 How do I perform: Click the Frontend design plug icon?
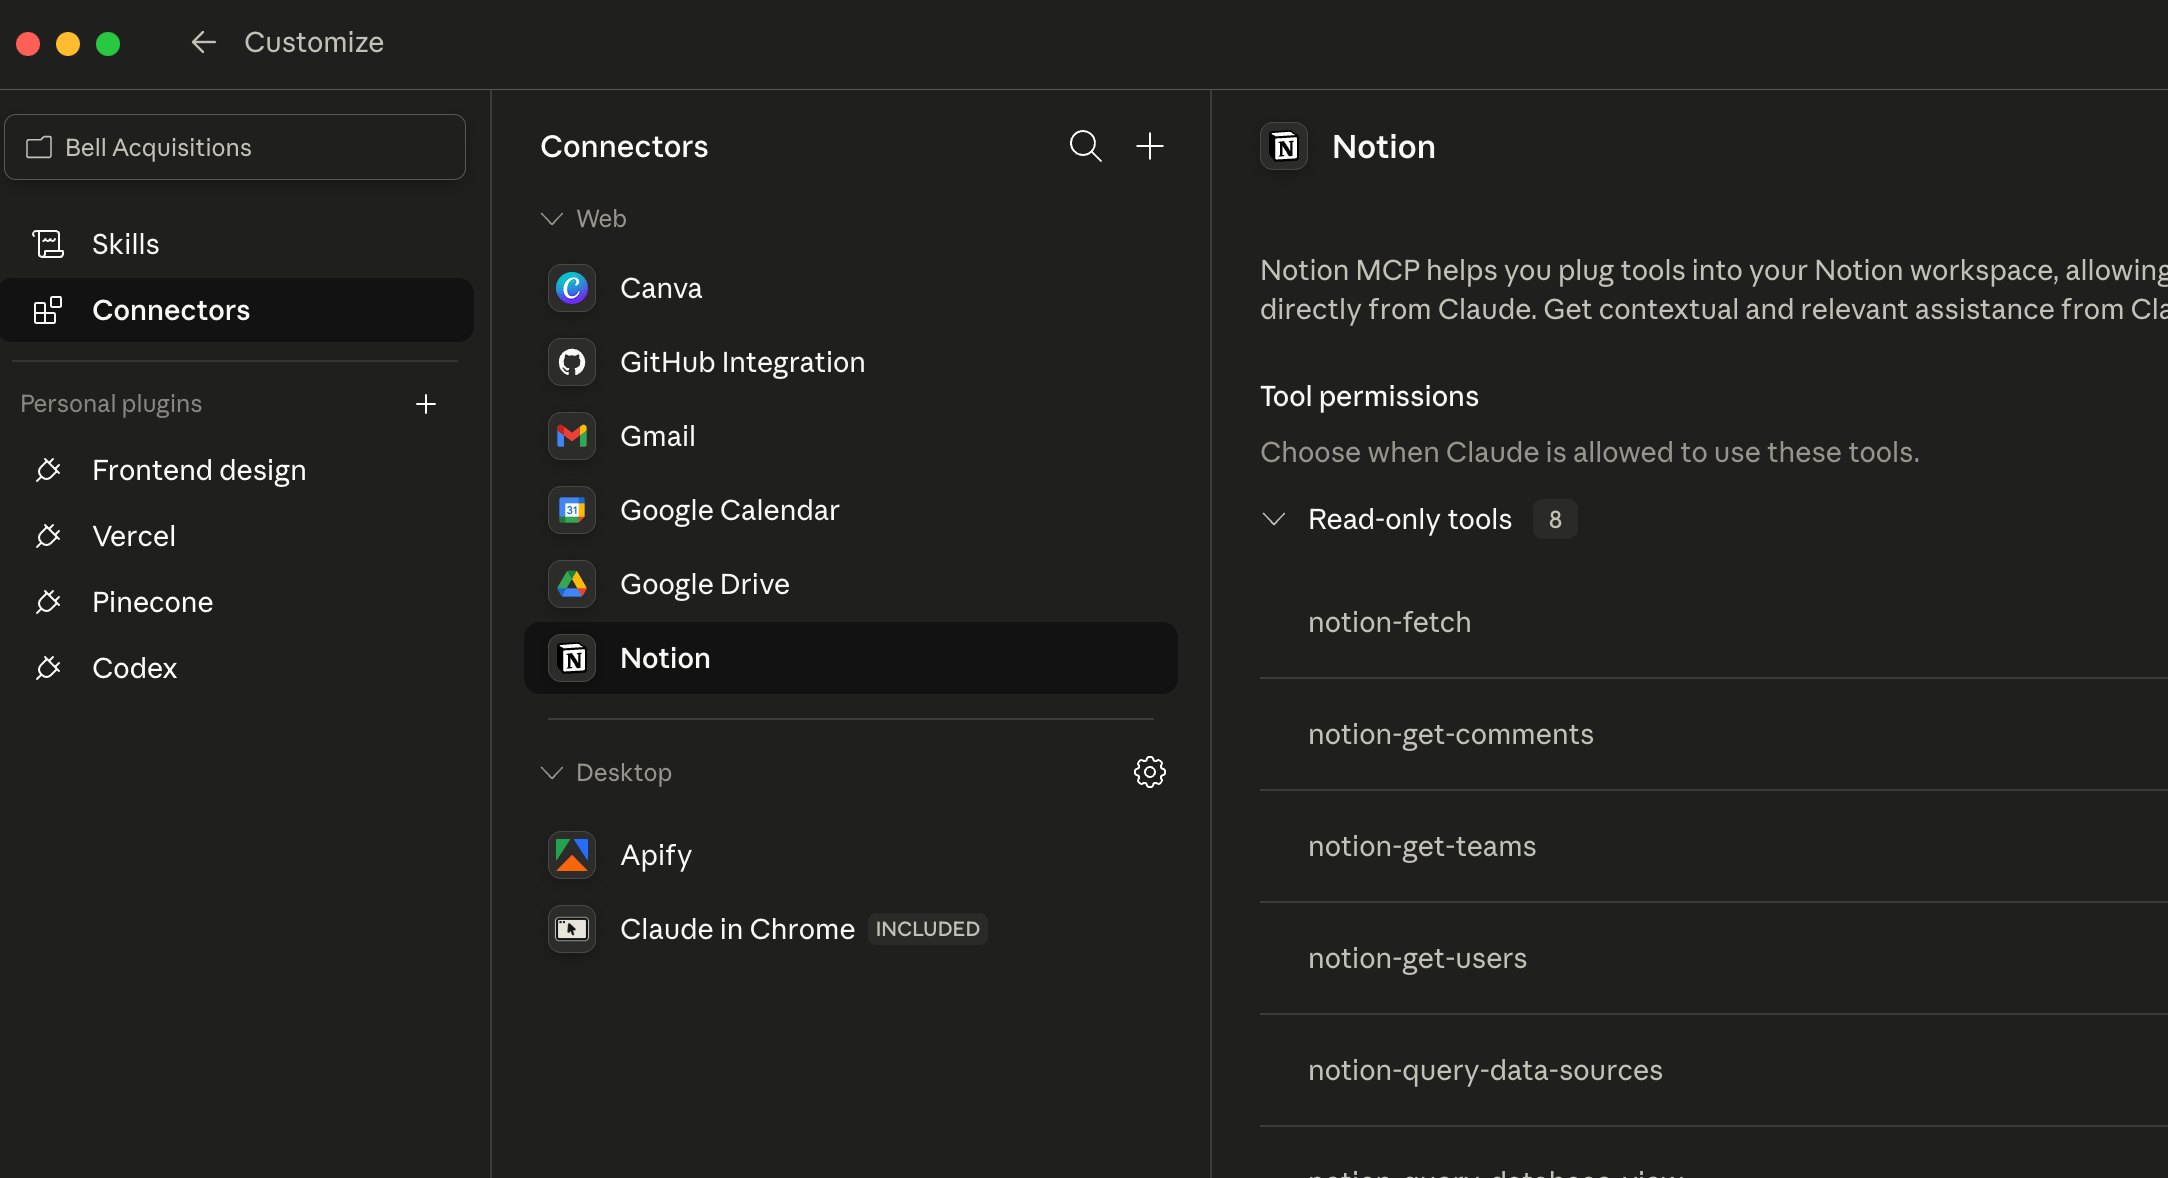coord(48,470)
